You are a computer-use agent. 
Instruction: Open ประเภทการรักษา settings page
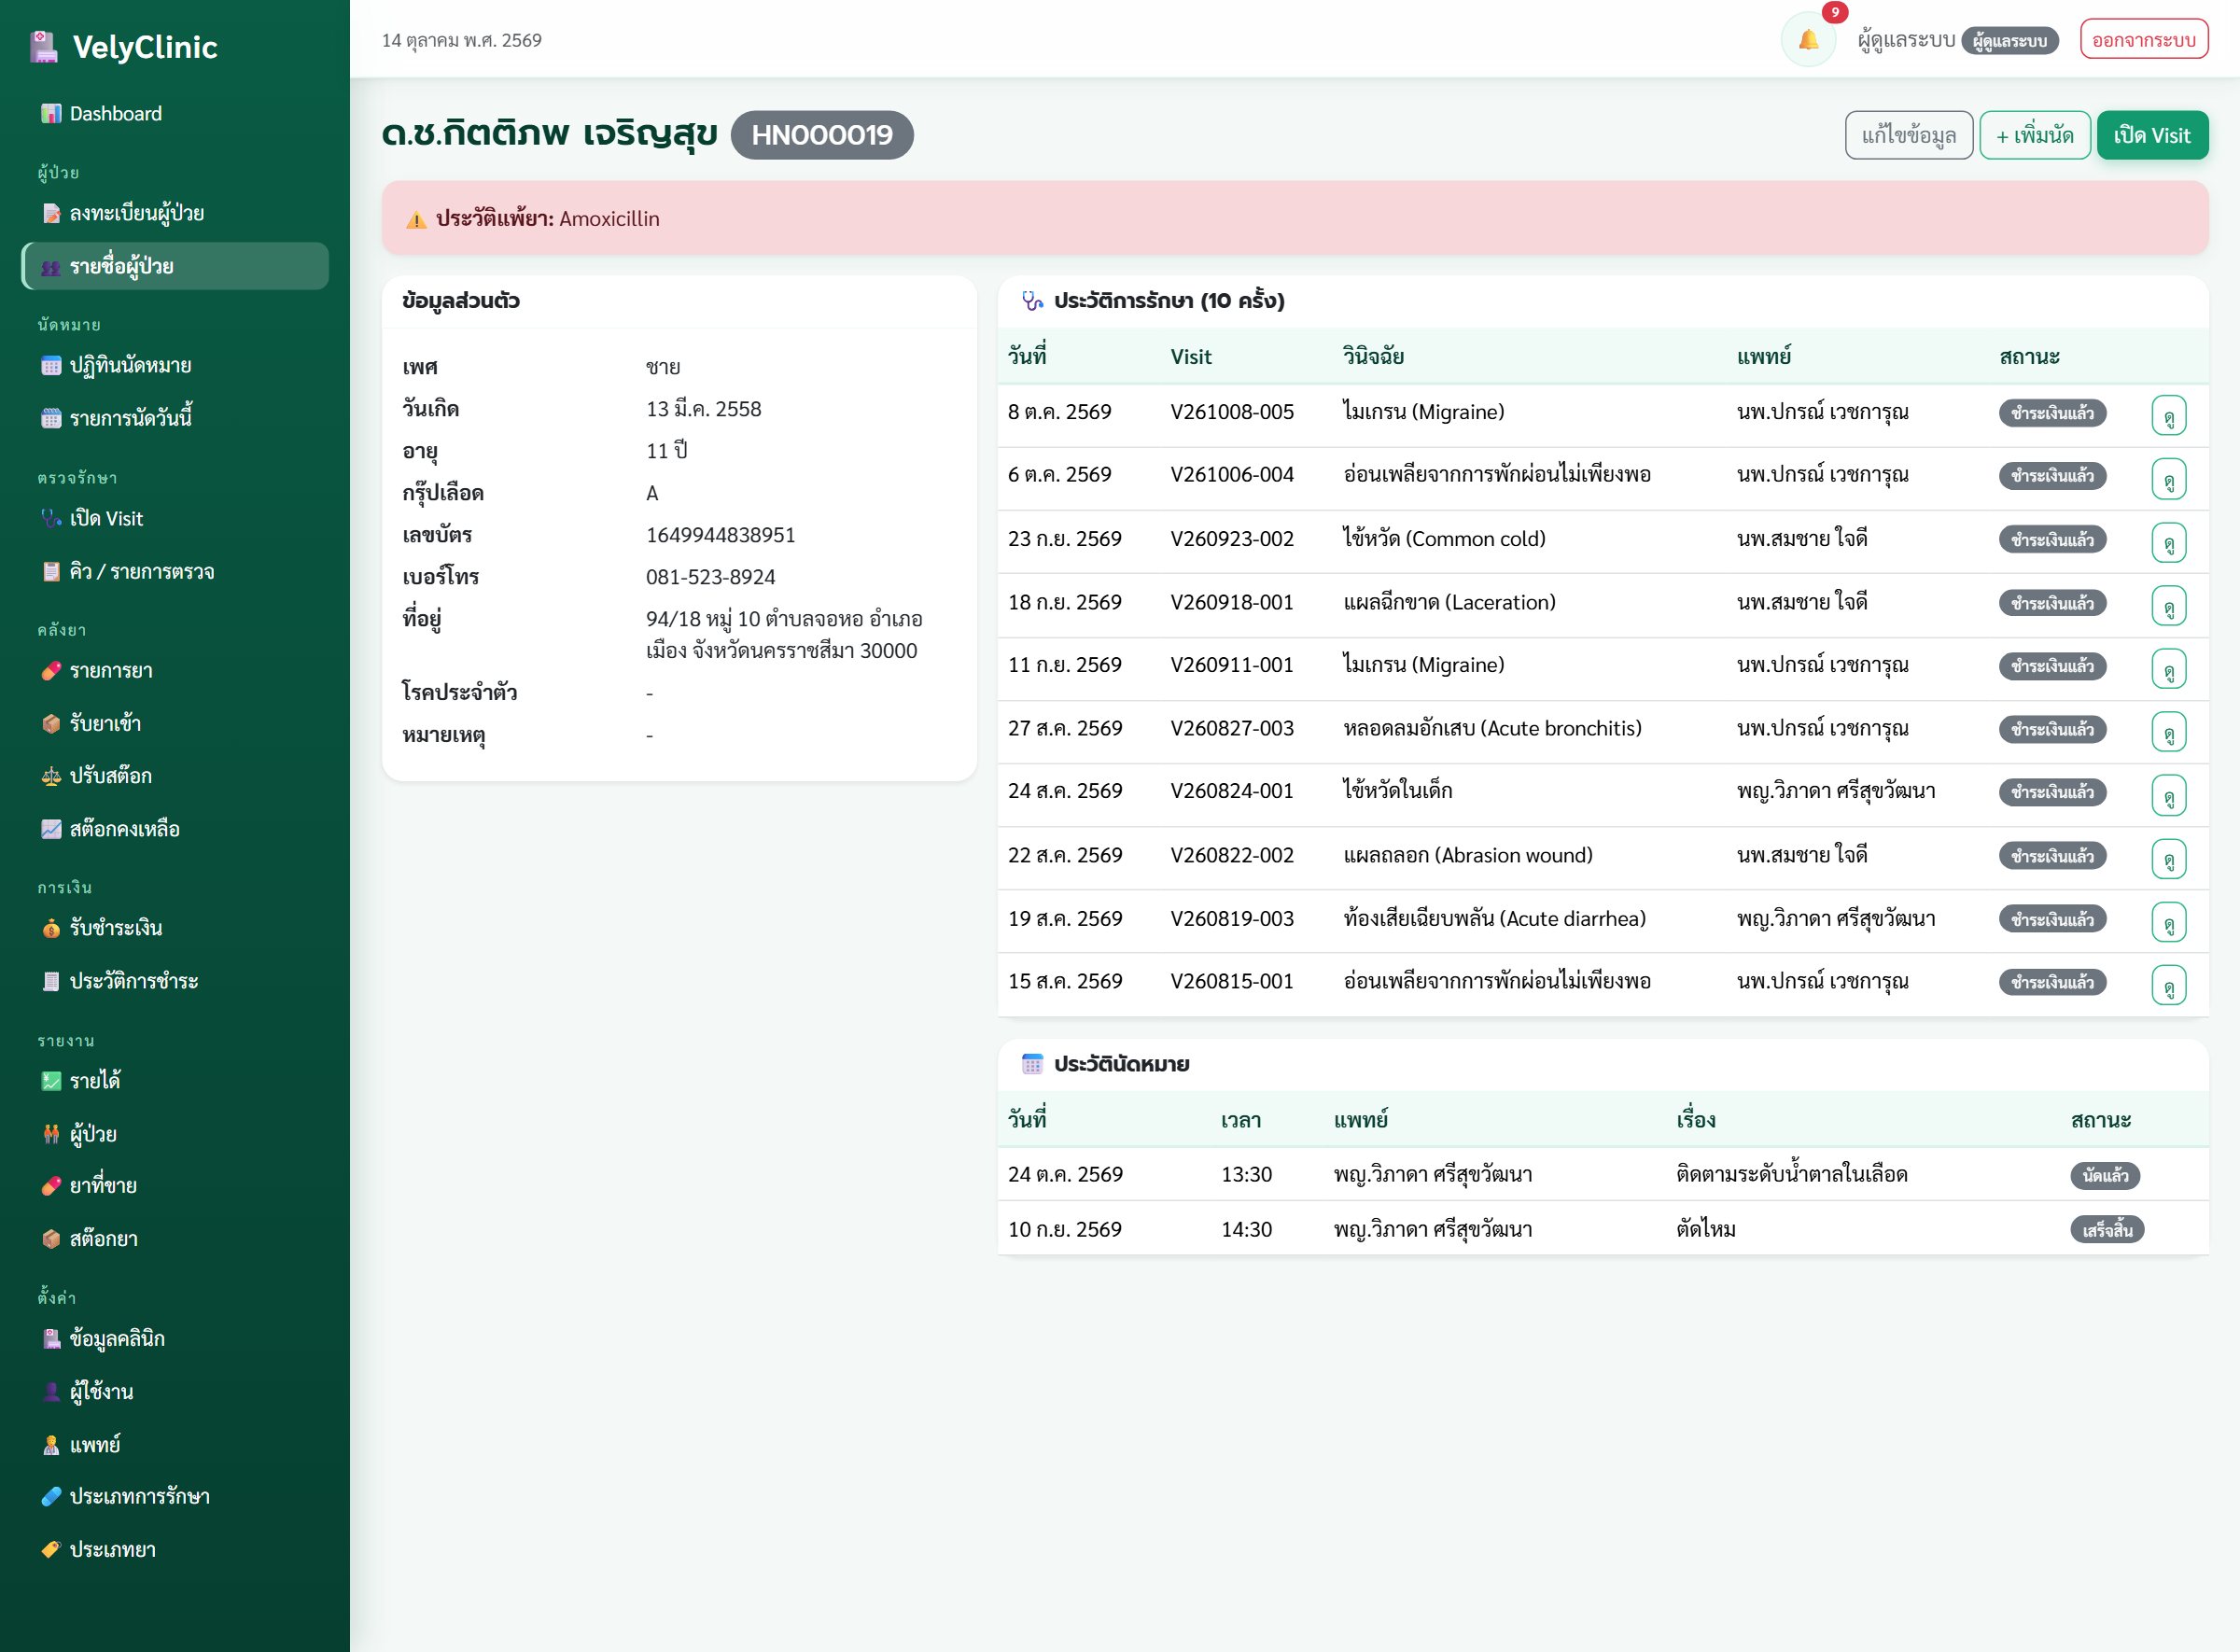click(x=175, y=1497)
